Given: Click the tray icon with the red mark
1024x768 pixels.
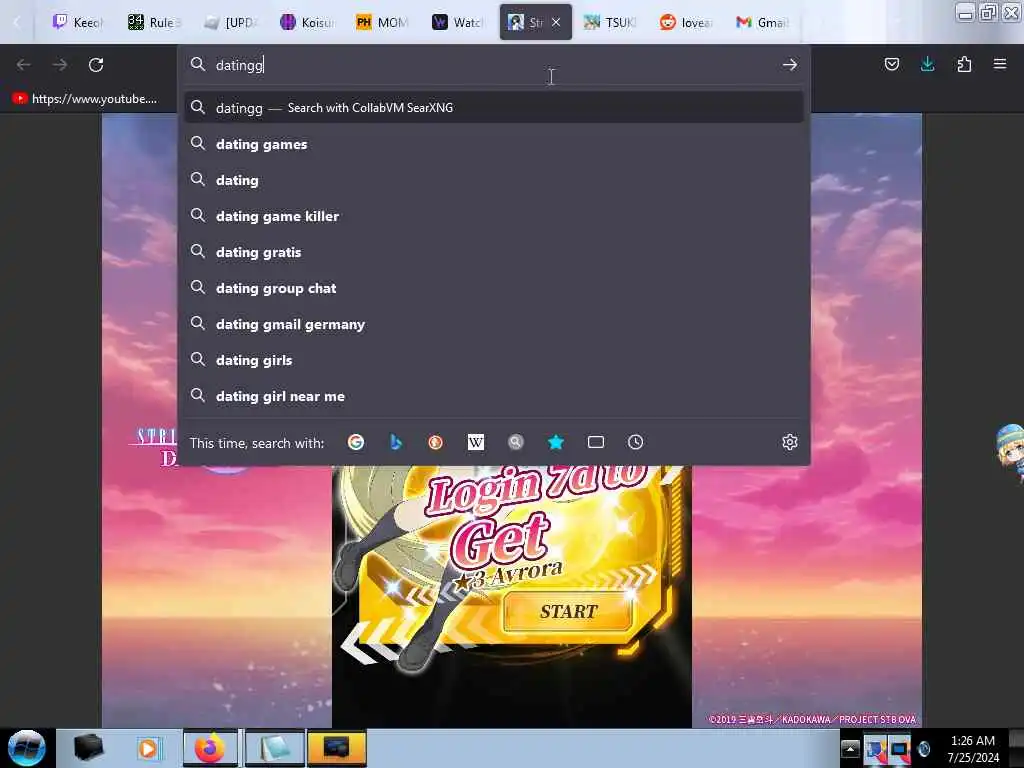Looking at the screenshot, I should point(876,749).
